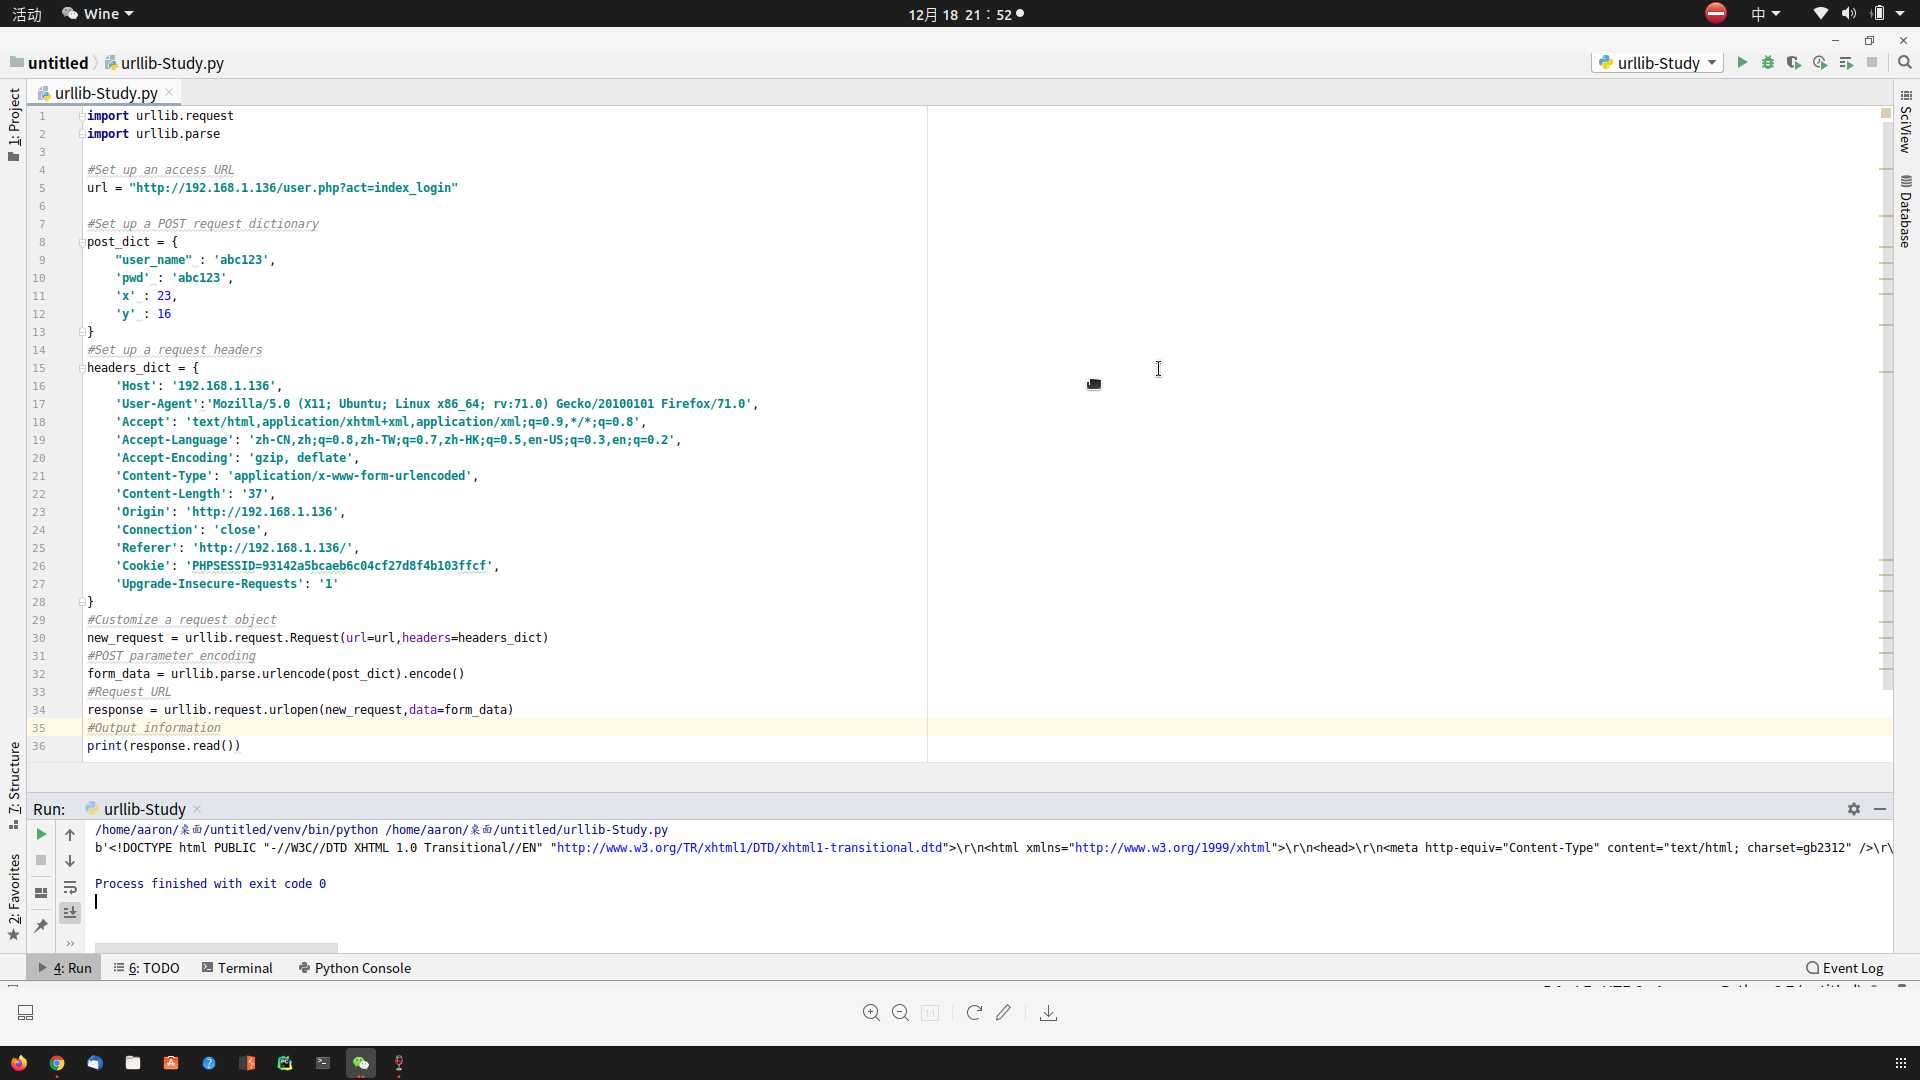Place cursor on line 35 comment
Image resolution: width=1920 pixels, height=1080 pixels.
click(154, 728)
